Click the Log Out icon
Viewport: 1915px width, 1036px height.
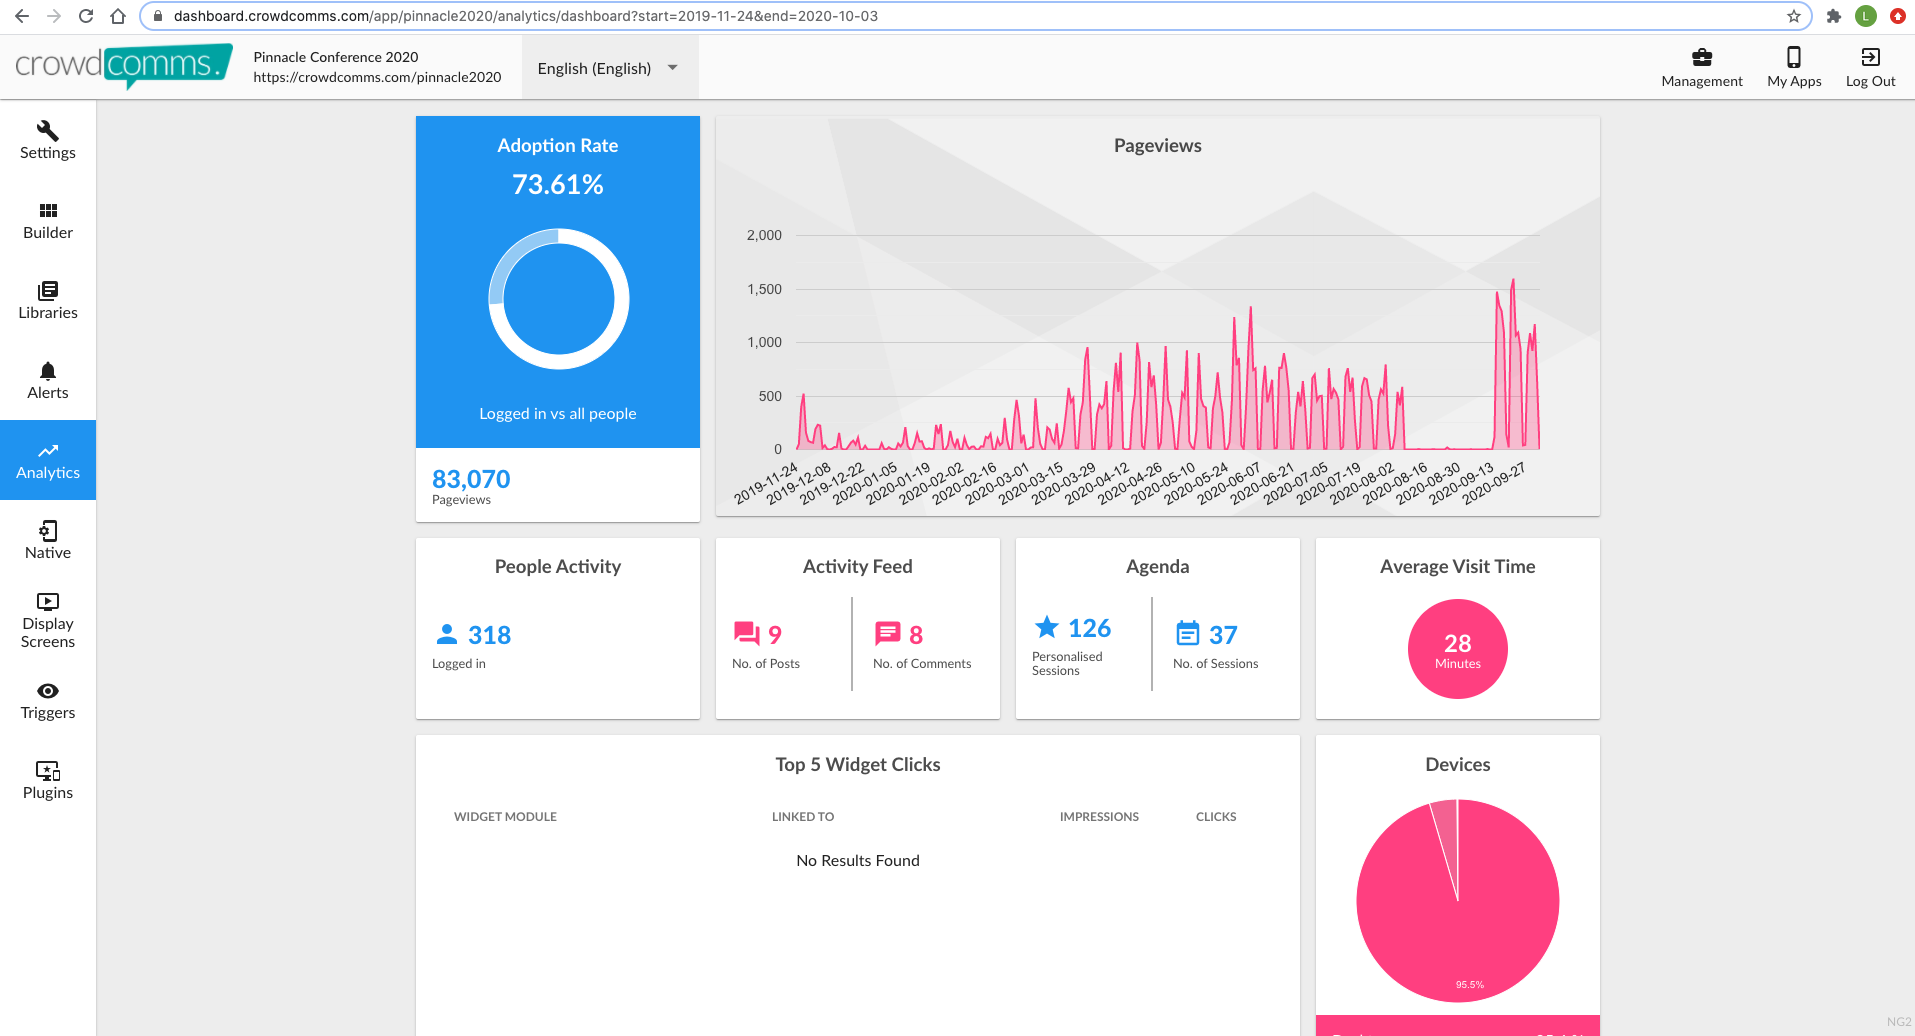1870,57
